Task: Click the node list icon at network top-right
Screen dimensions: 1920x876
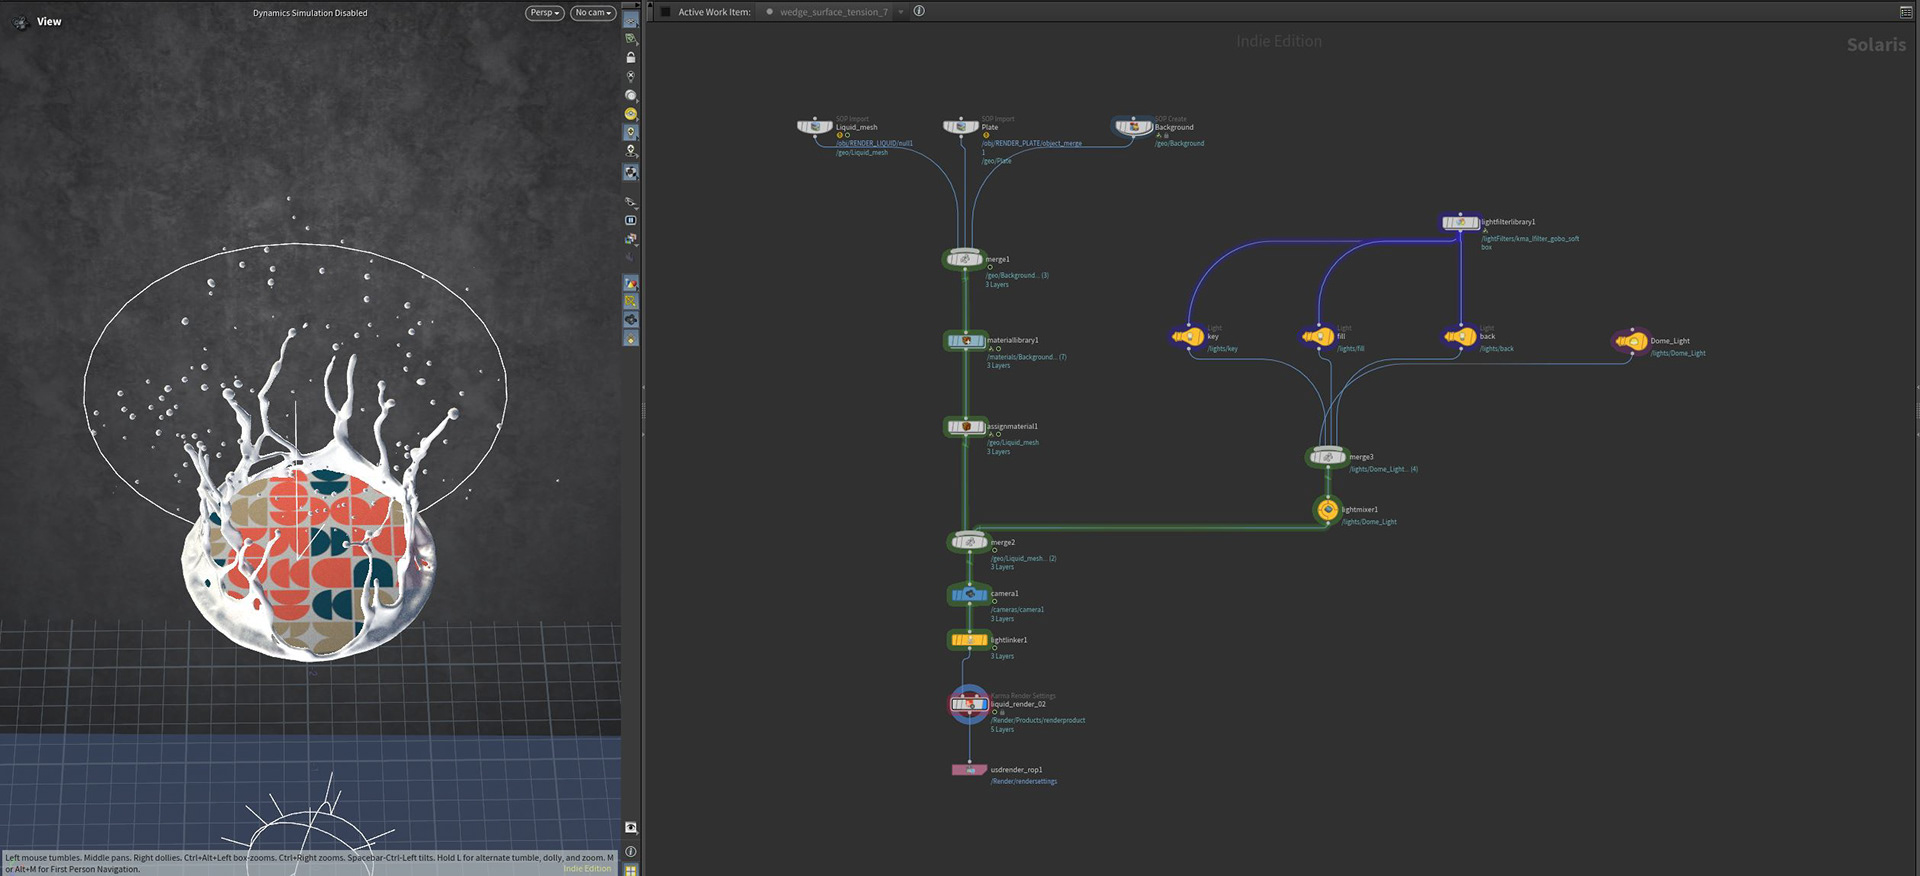Action: (x=1906, y=12)
